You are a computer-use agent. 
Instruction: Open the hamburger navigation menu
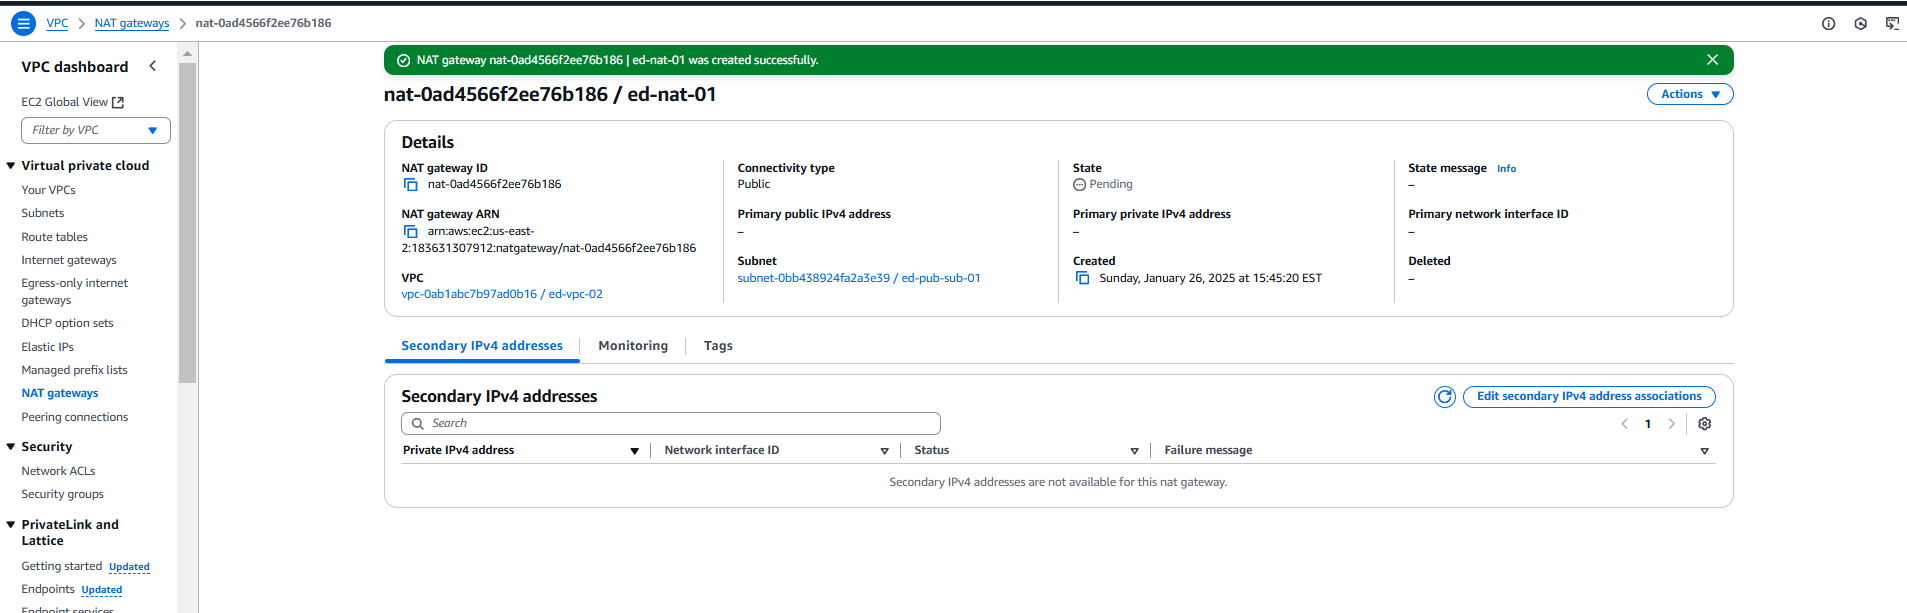[x=23, y=23]
